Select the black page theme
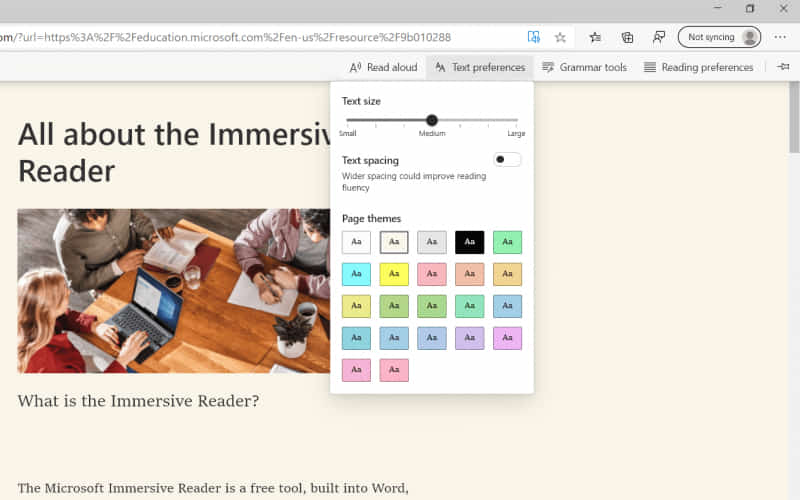Image resolution: width=800 pixels, height=500 pixels. pyautogui.click(x=469, y=242)
